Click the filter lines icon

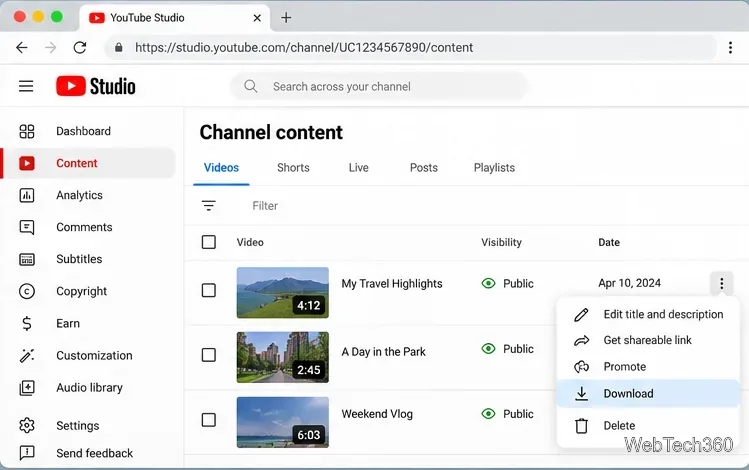(x=209, y=205)
